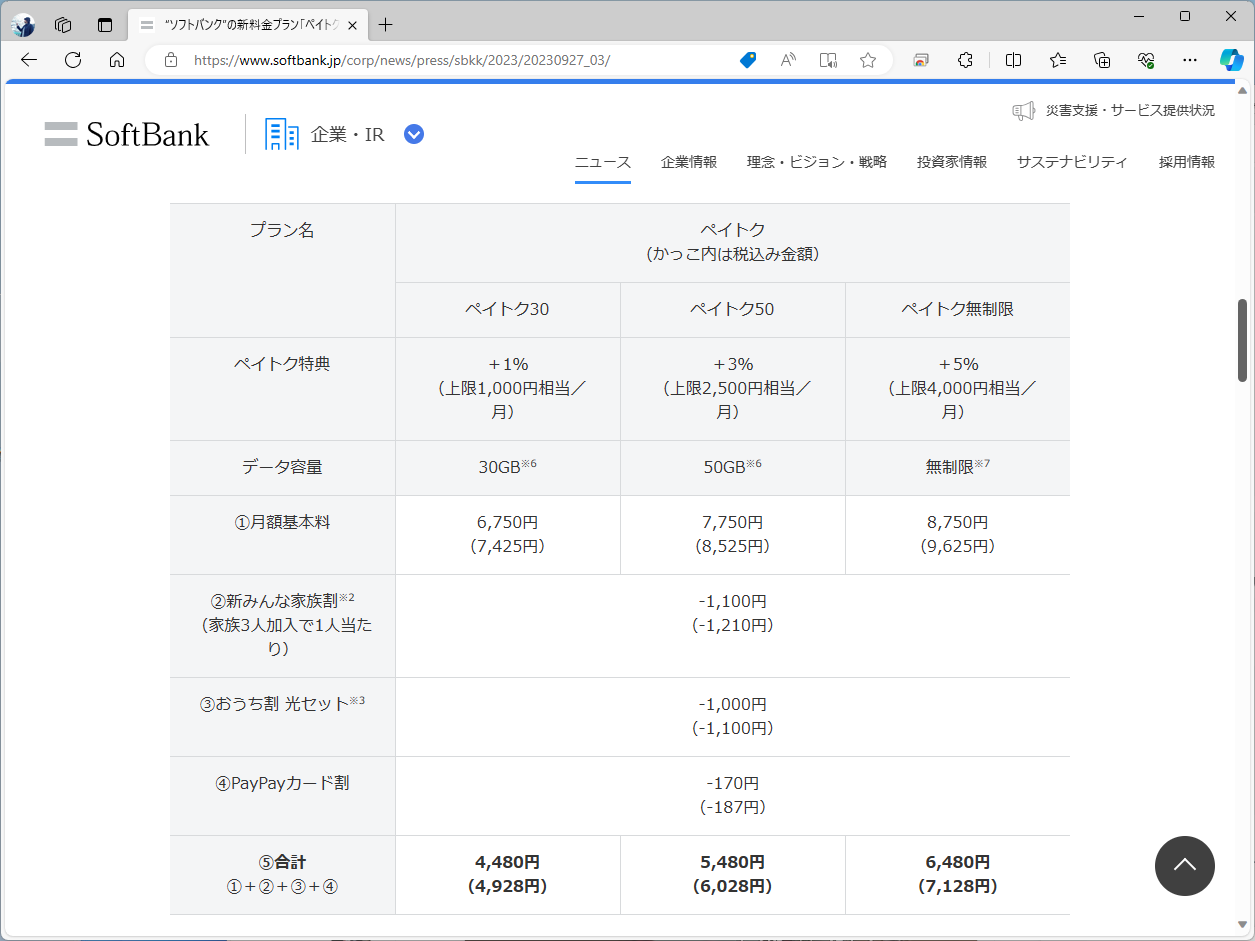Click the SoftBank logo
Screen dimensions: 1255x941
click(126, 133)
